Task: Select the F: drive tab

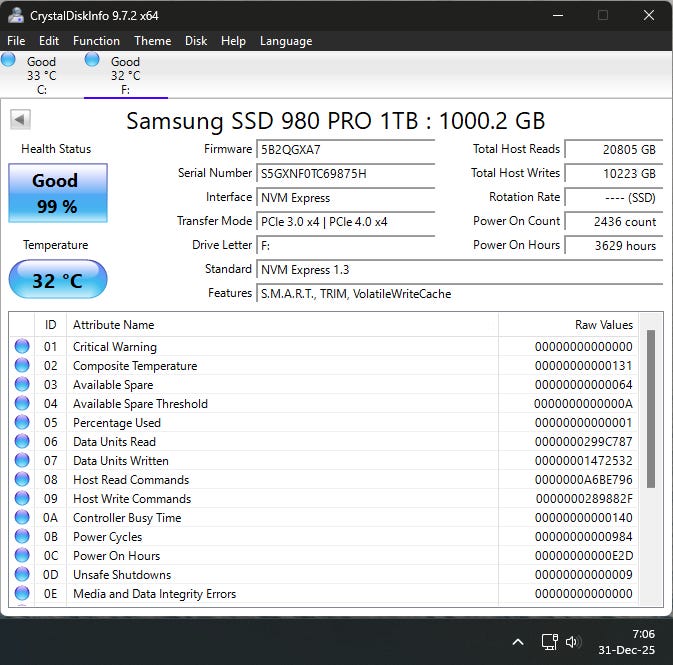Action: [x=124, y=75]
